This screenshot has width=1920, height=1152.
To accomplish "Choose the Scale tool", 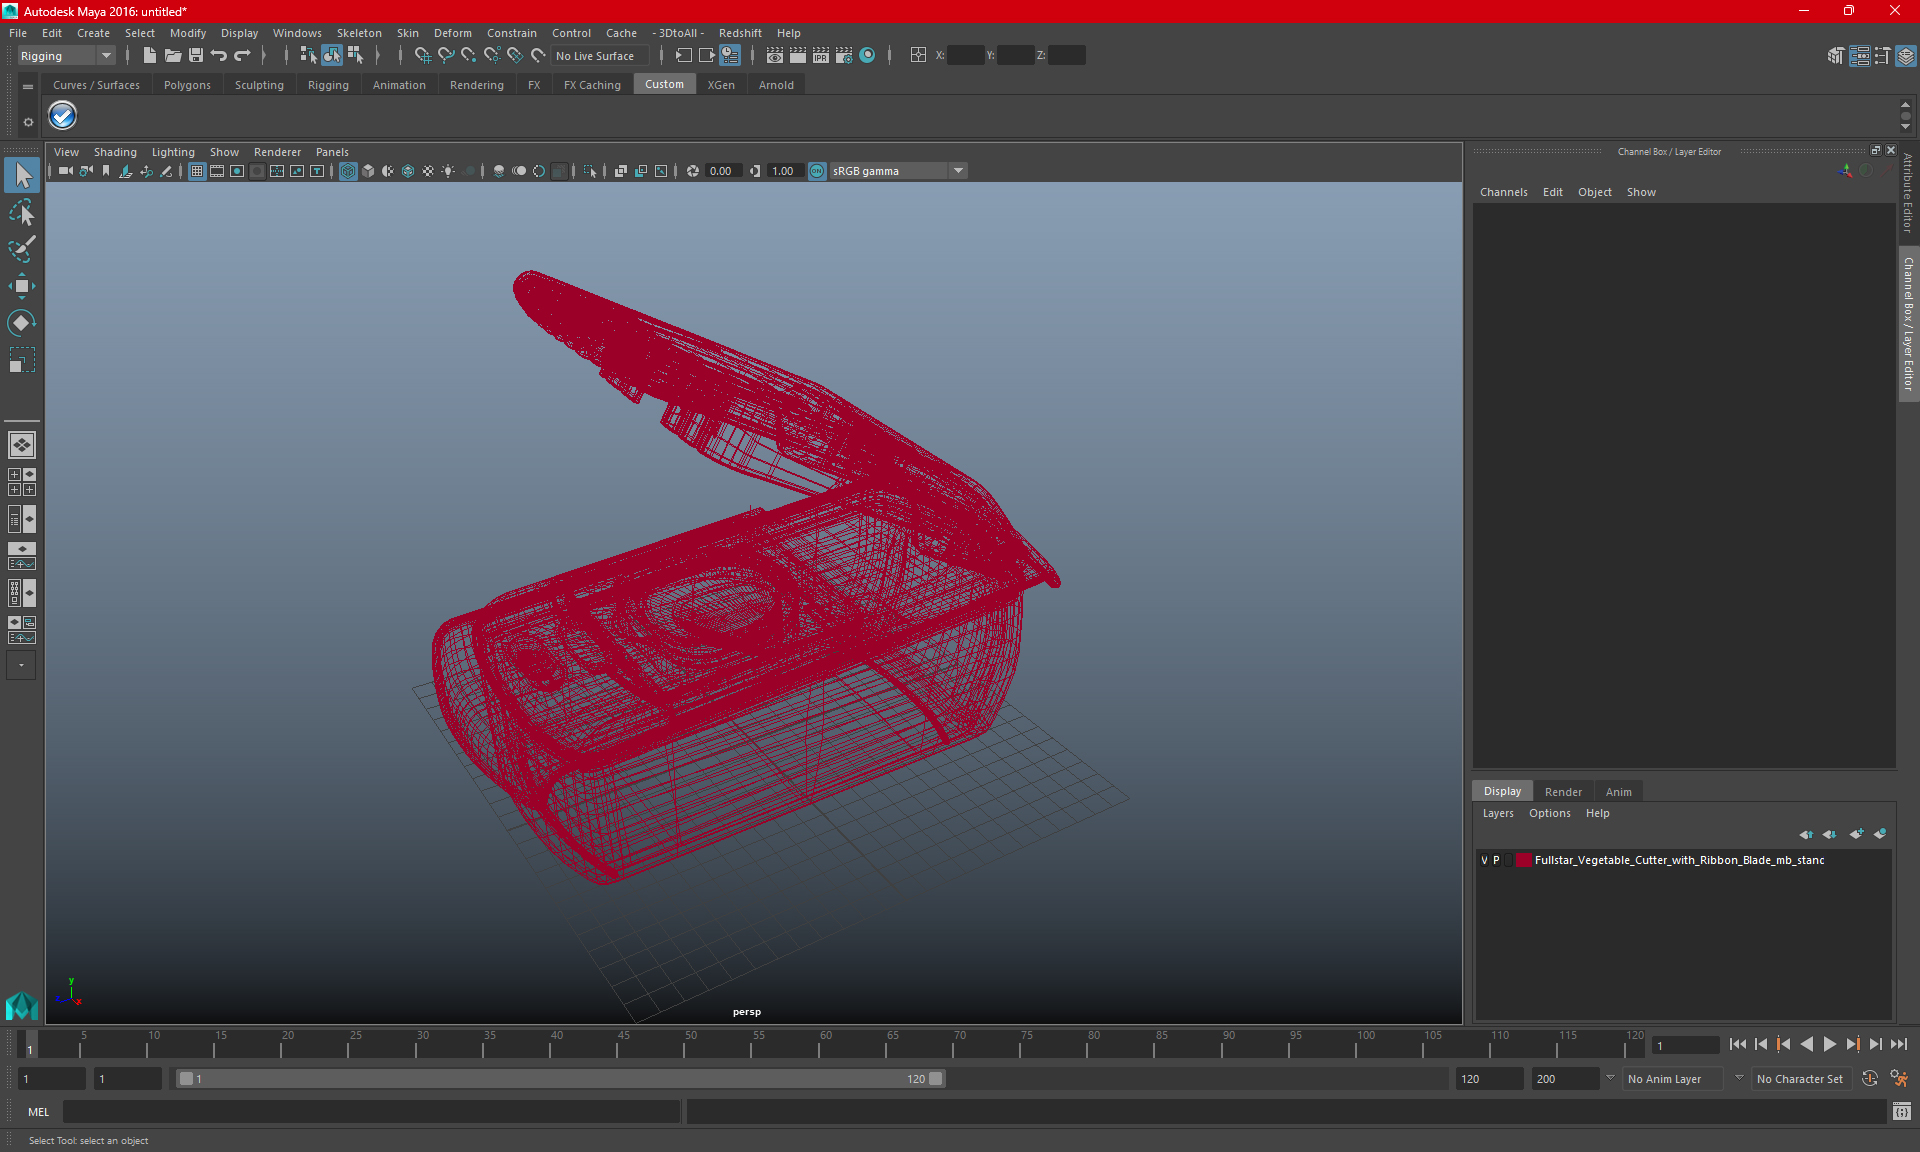I will coord(22,359).
